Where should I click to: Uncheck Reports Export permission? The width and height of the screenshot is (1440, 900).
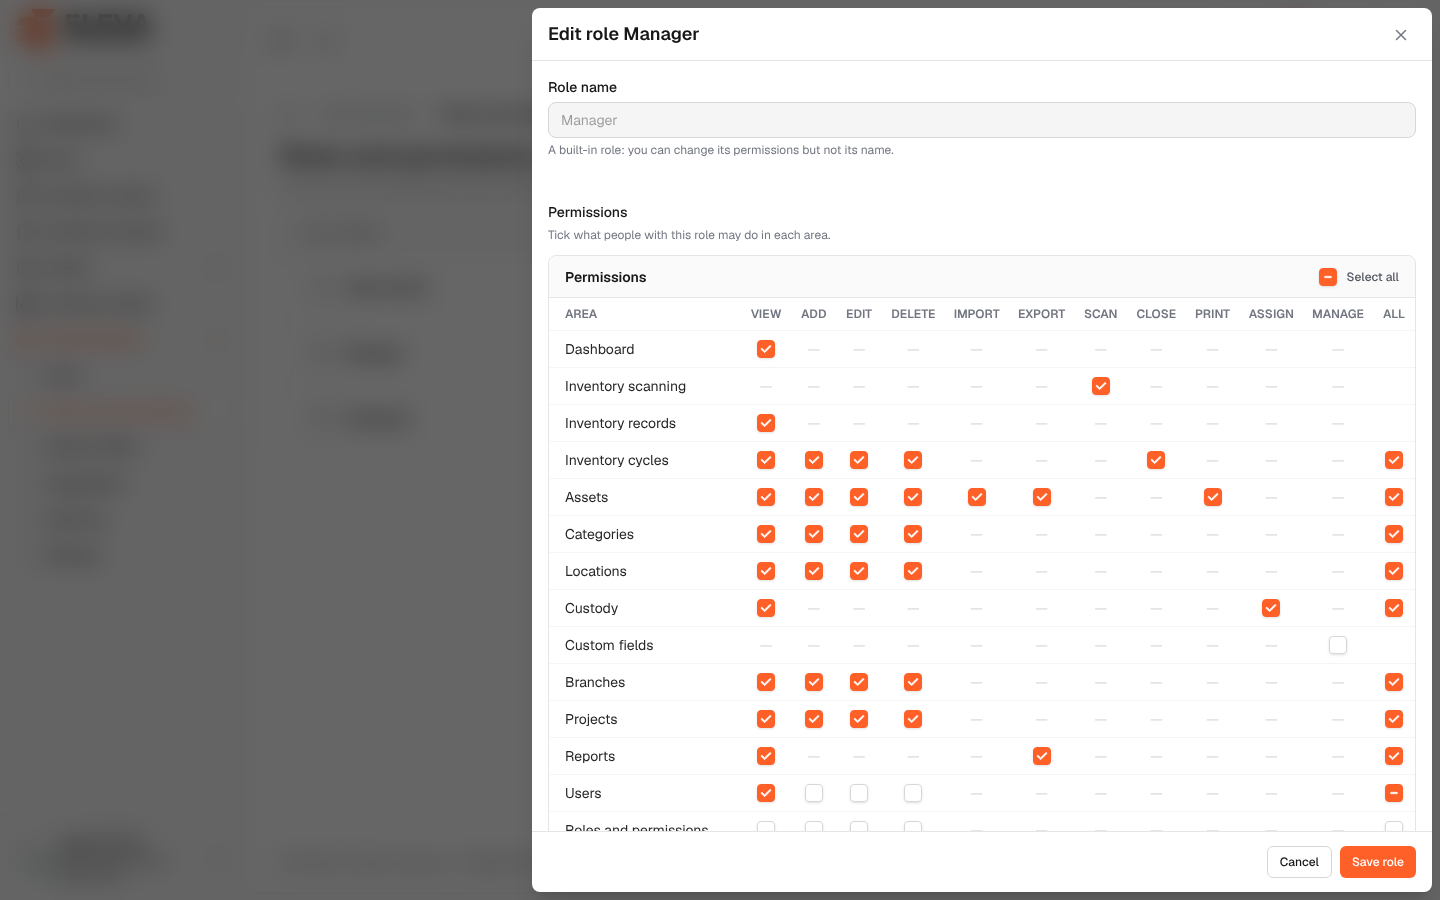(x=1042, y=756)
